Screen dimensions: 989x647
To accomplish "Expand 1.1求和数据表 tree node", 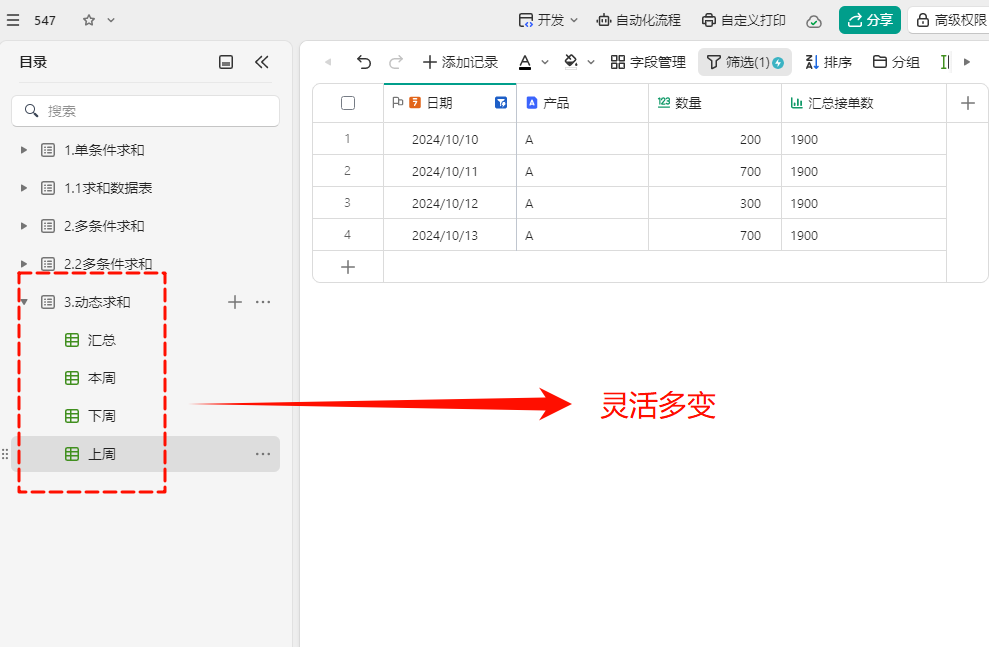I will click(x=23, y=188).
